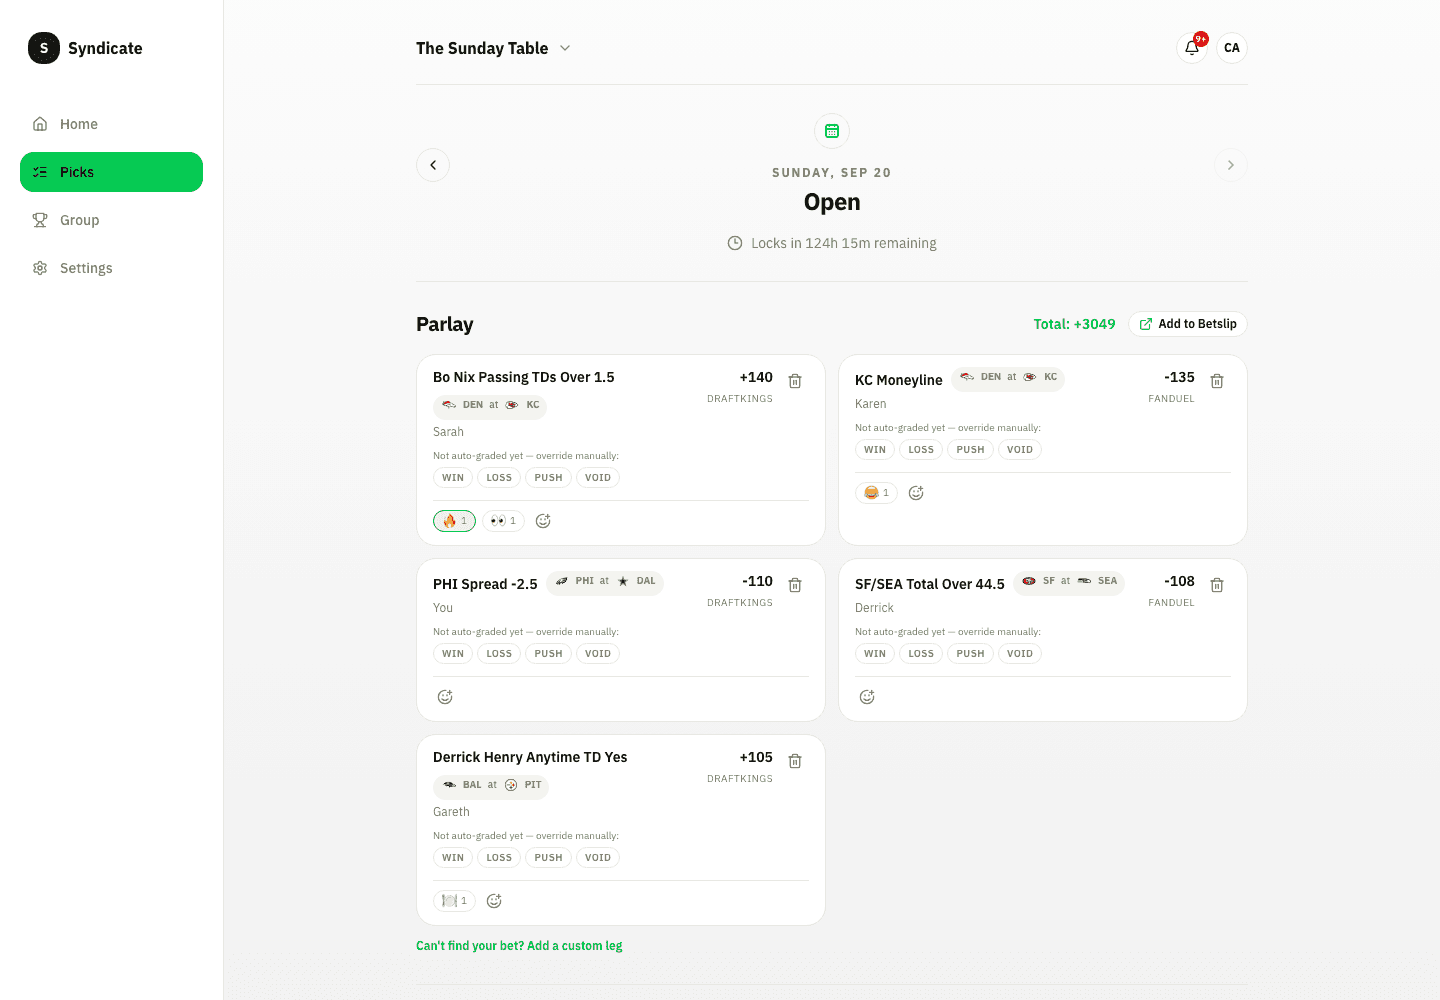Remove the SF/SEA Total Over leg
The image size is (1440, 1000).
click(1217, 585)
